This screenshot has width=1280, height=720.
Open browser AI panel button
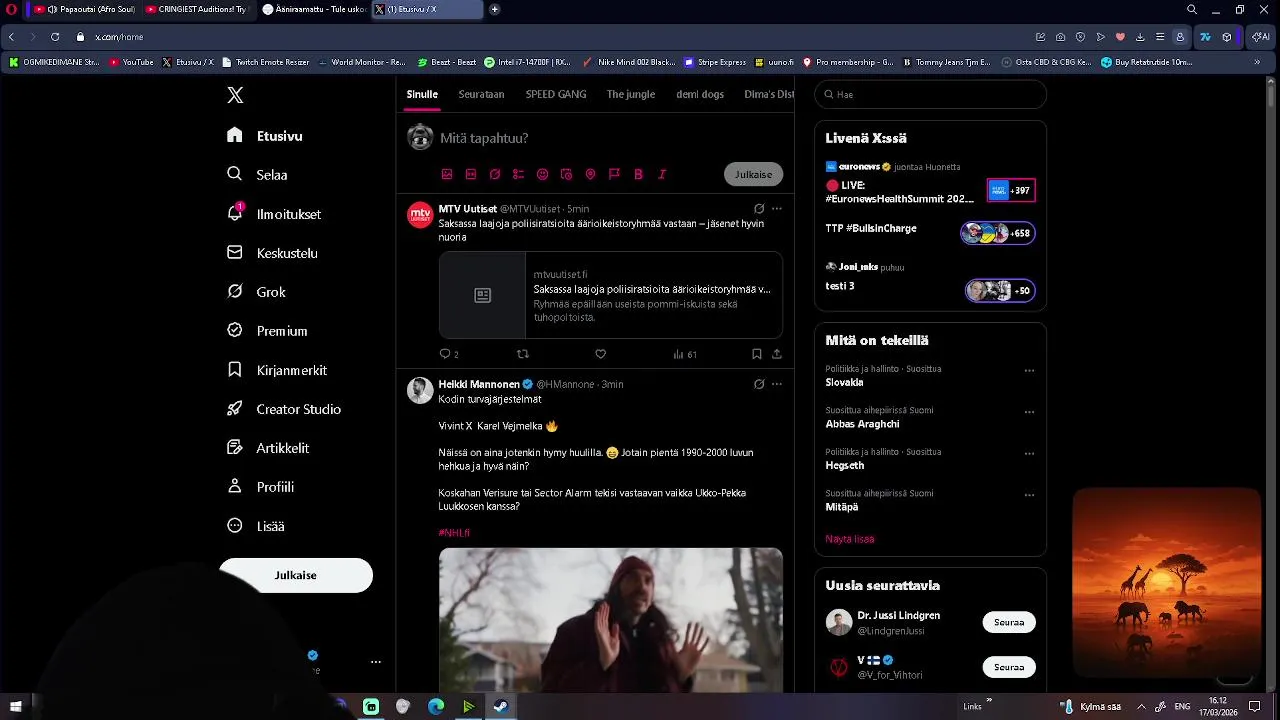(1261, 37)
